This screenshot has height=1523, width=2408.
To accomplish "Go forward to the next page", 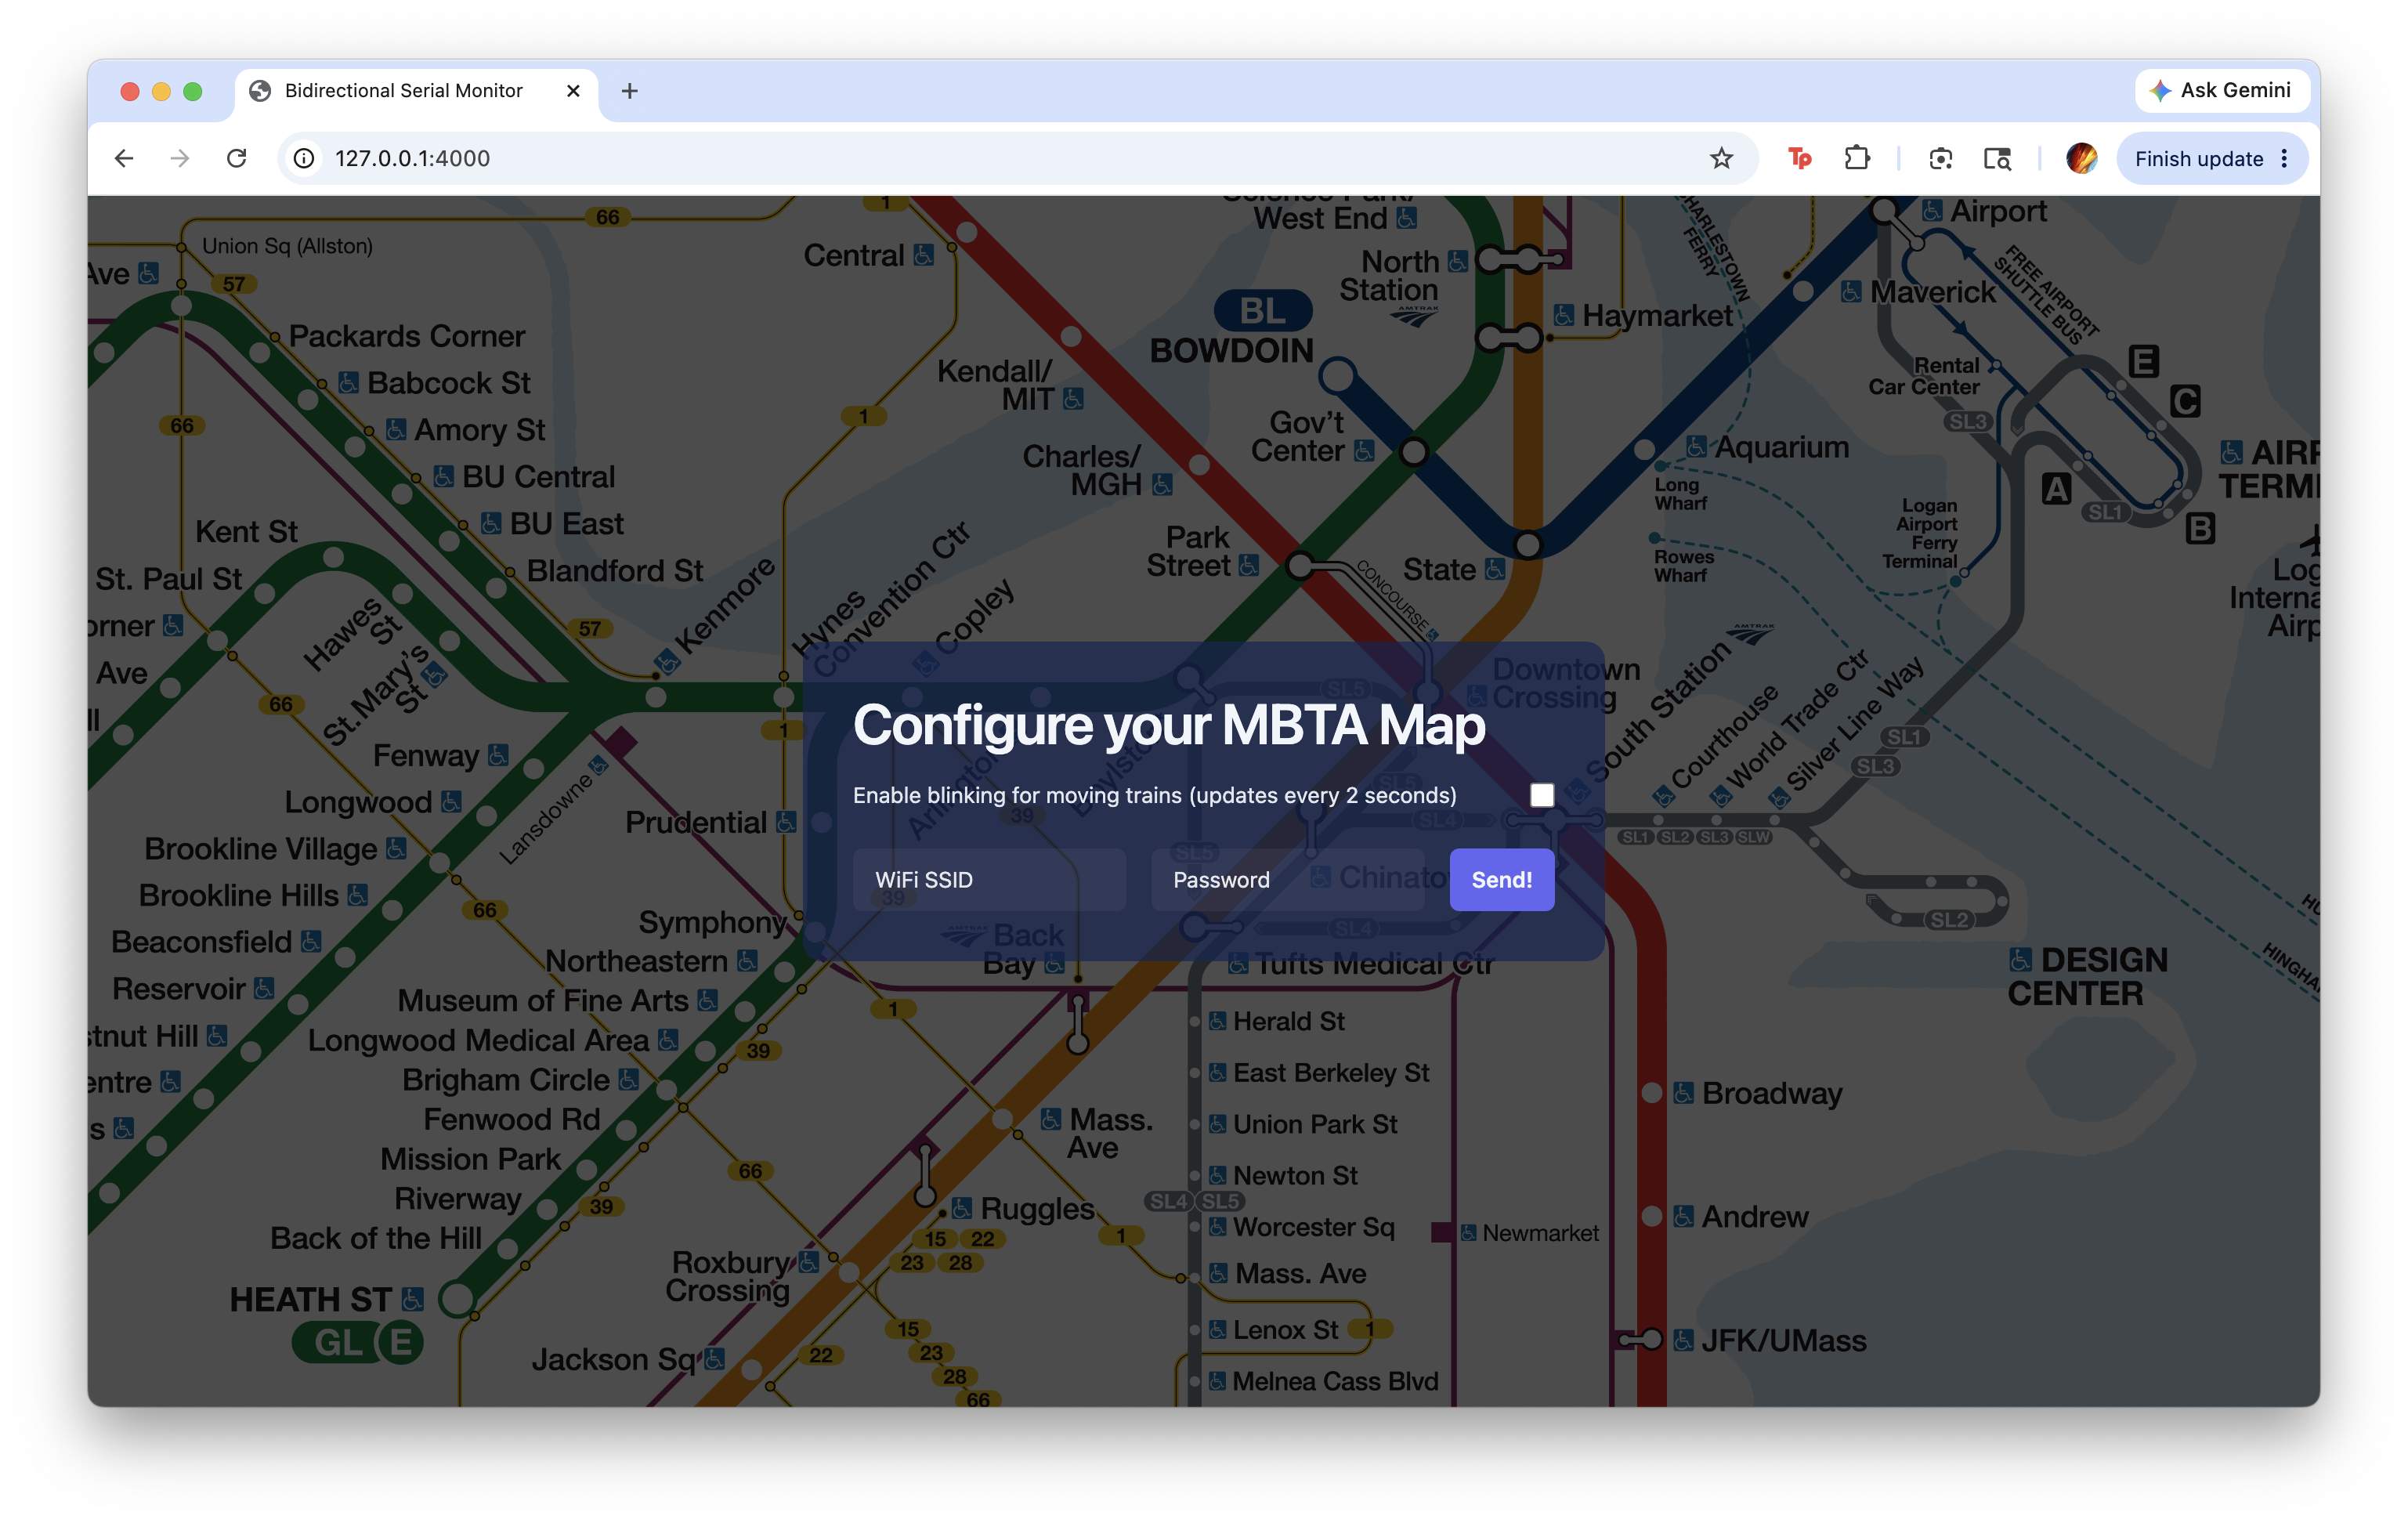I will point(180,158).
